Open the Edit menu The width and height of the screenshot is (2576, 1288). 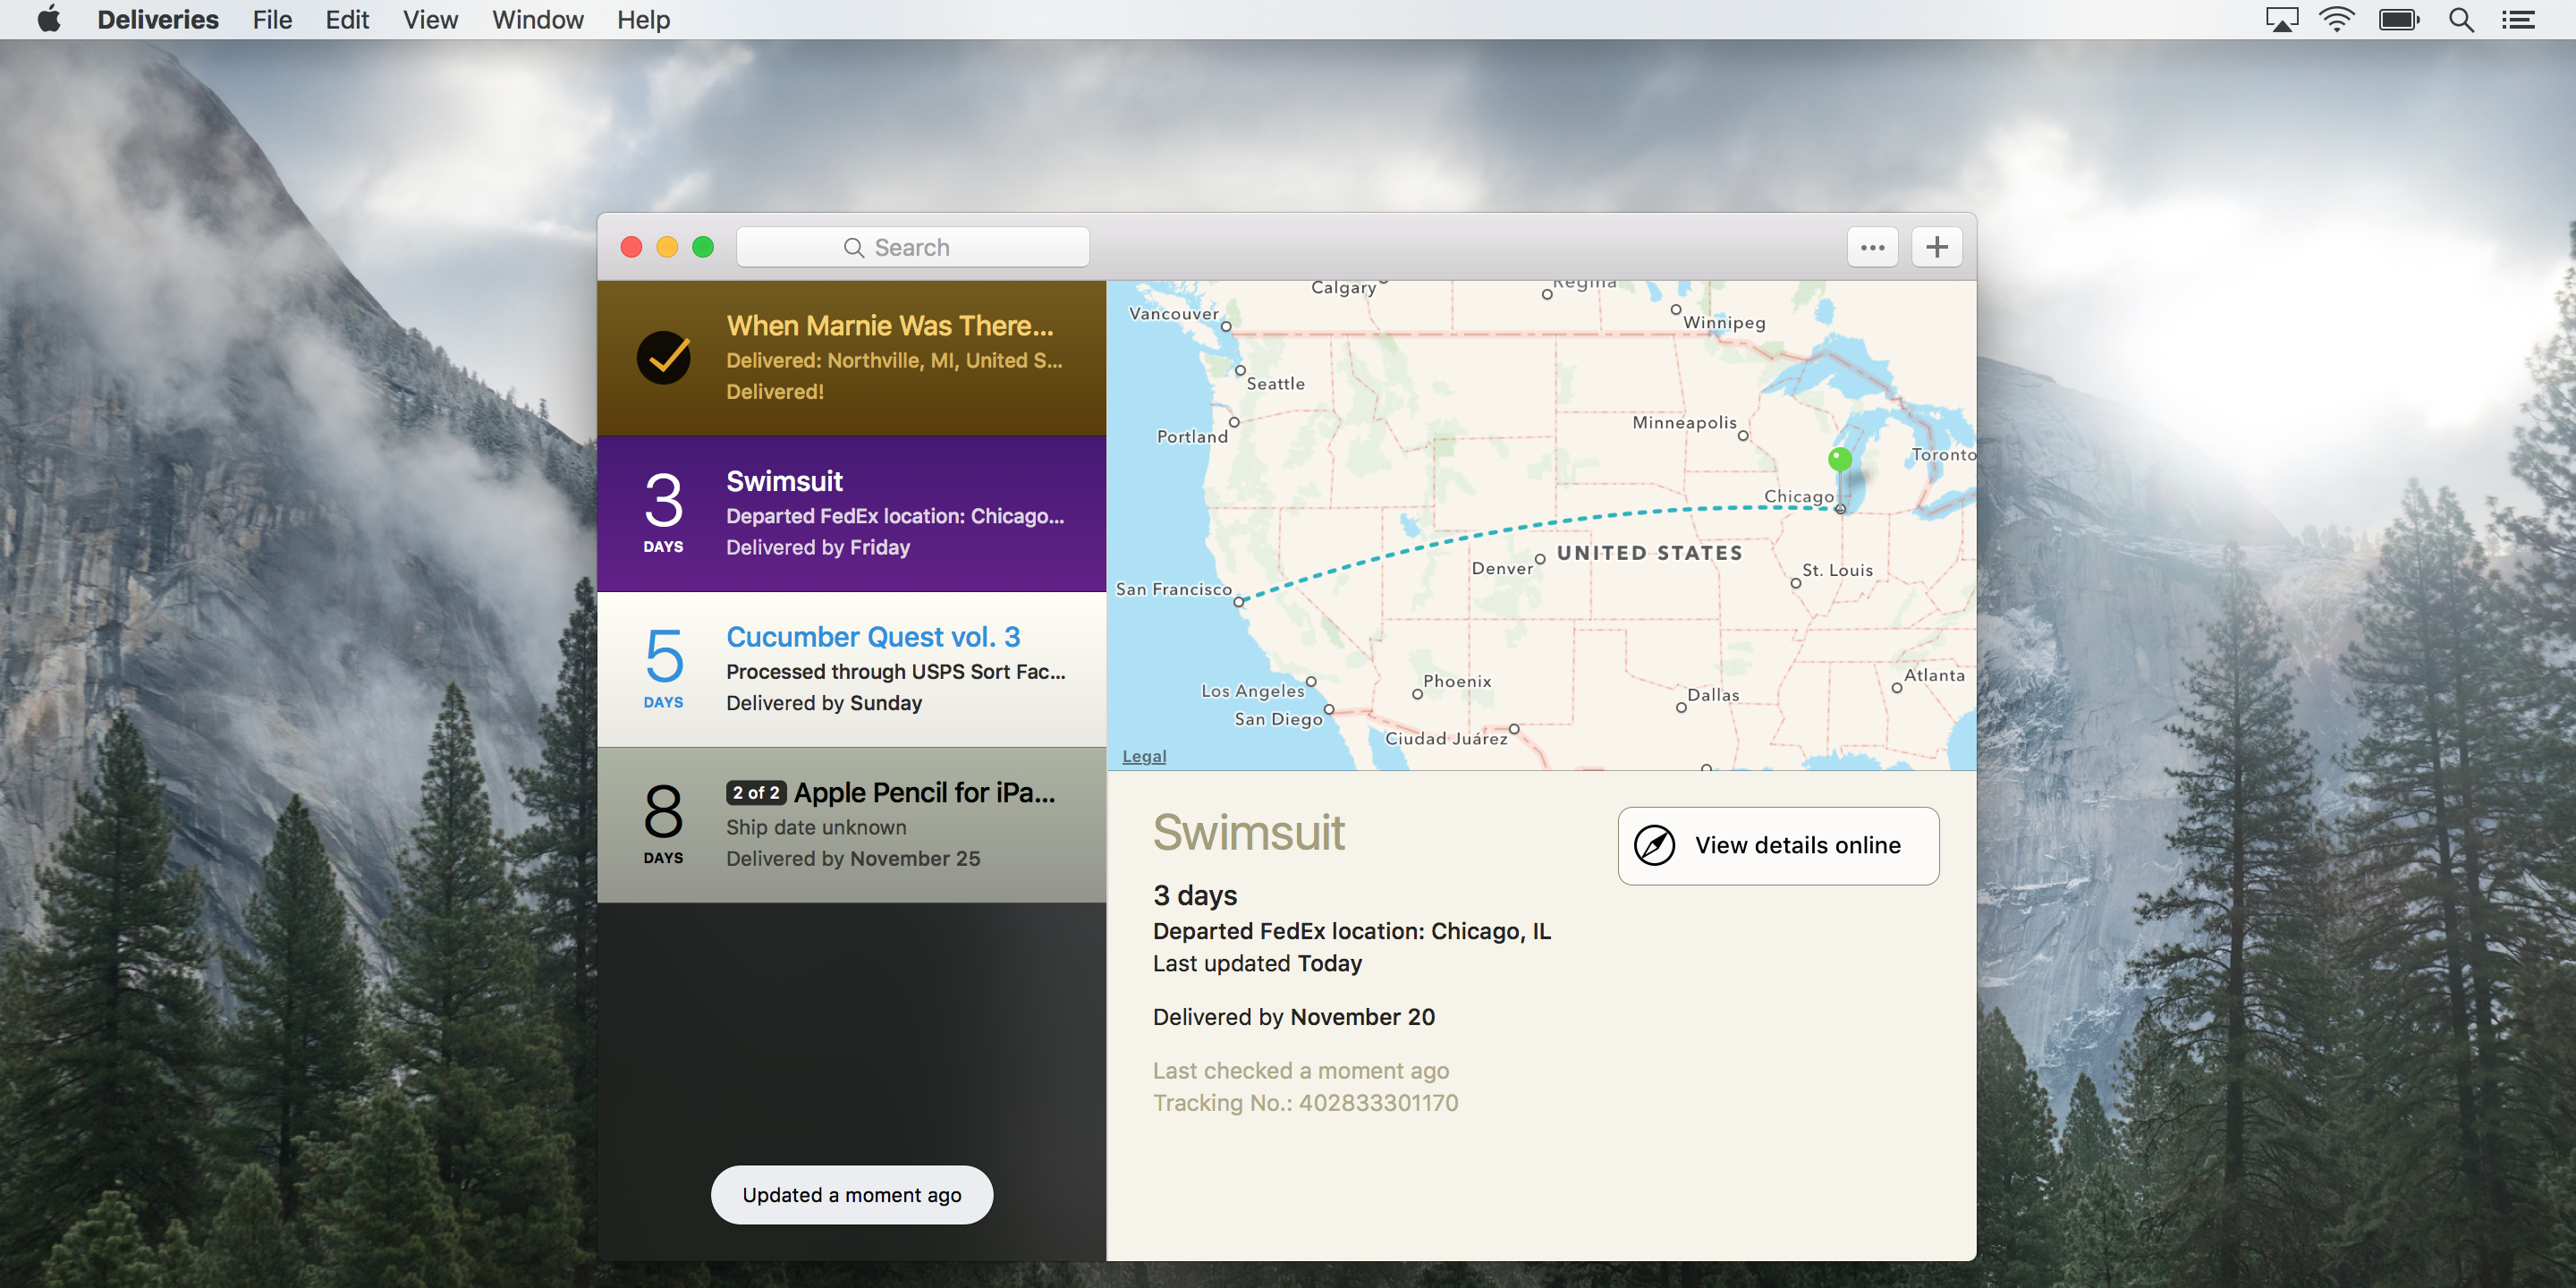[347, 19]
